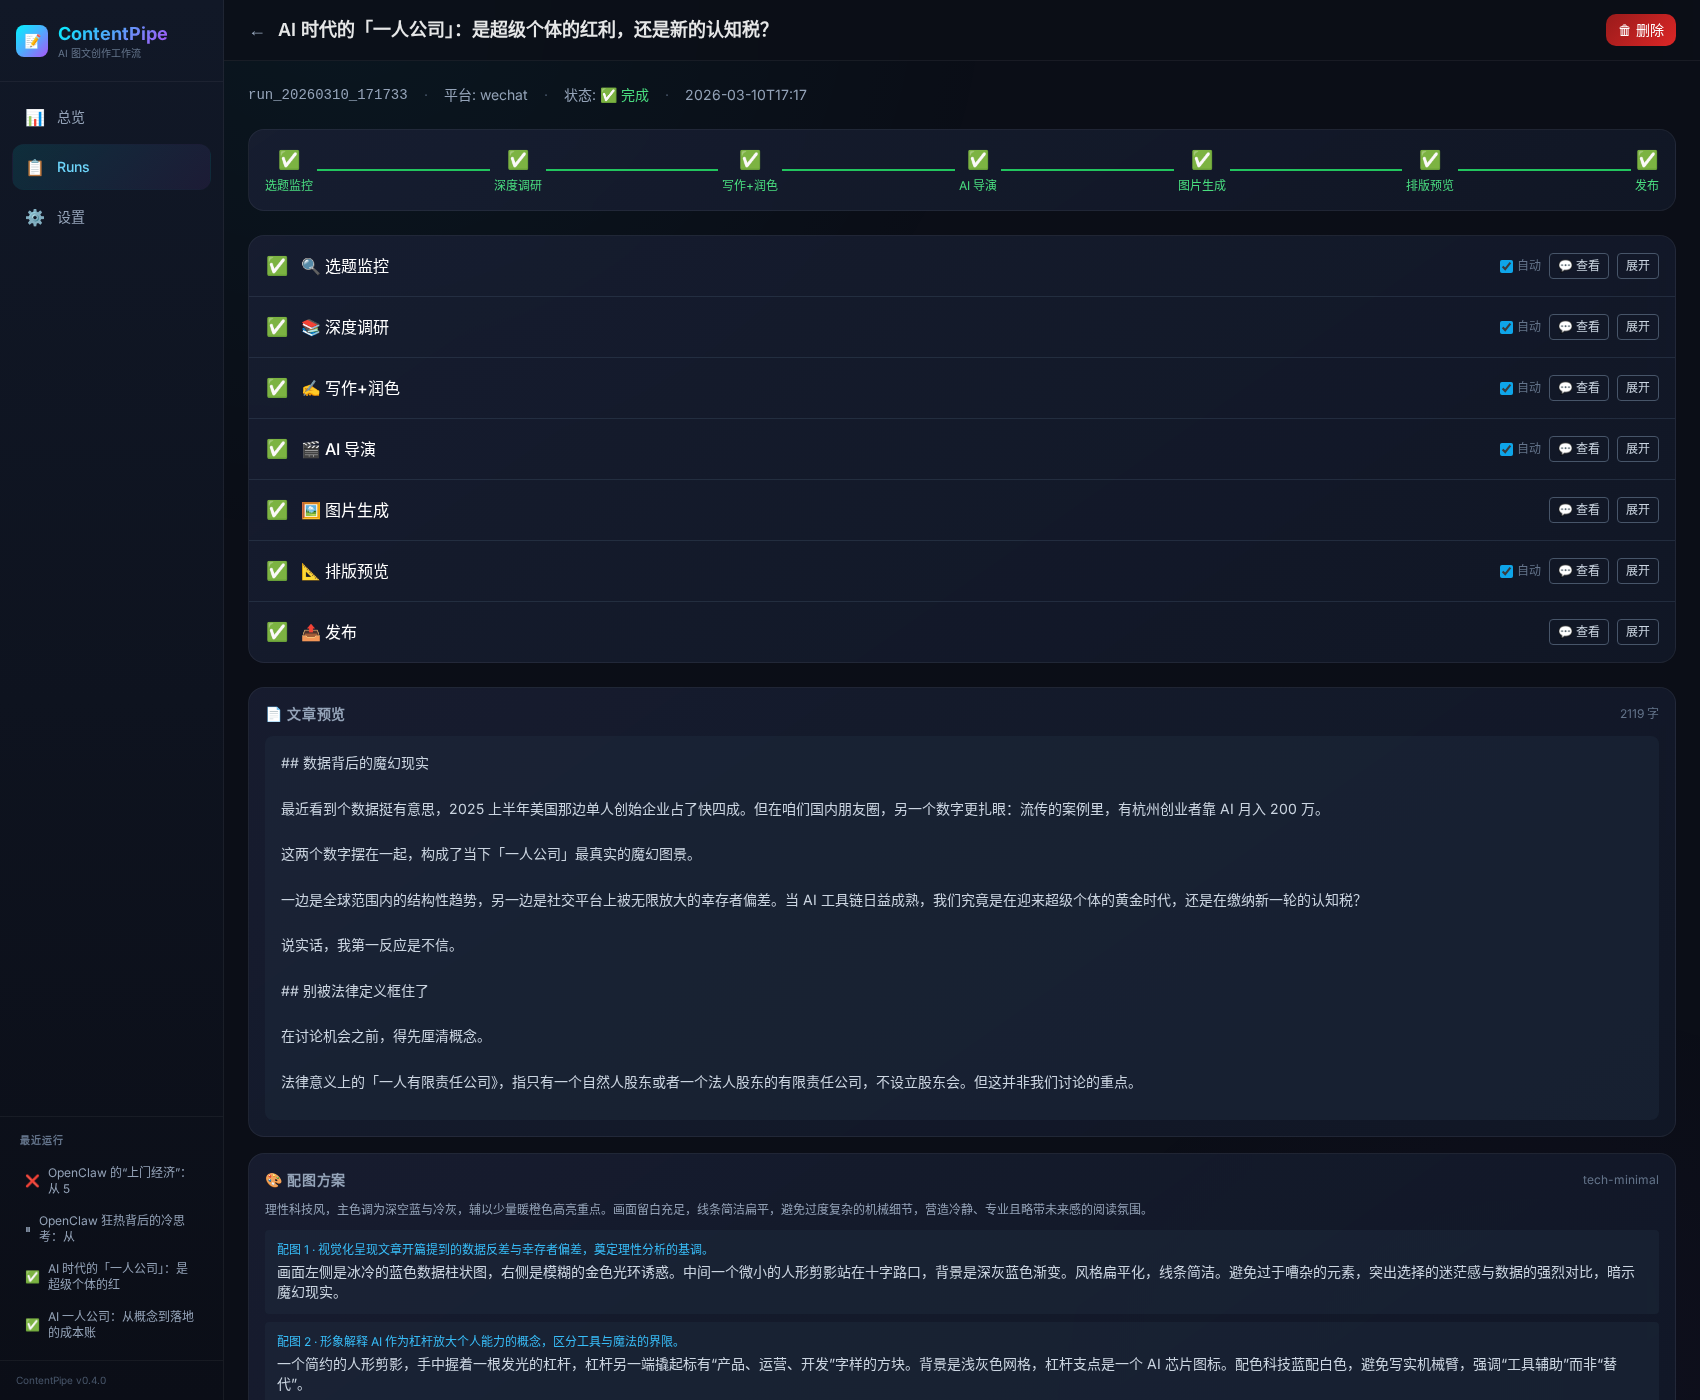
Task: Expand the 发布 stage row
Action: point(1637,632)
